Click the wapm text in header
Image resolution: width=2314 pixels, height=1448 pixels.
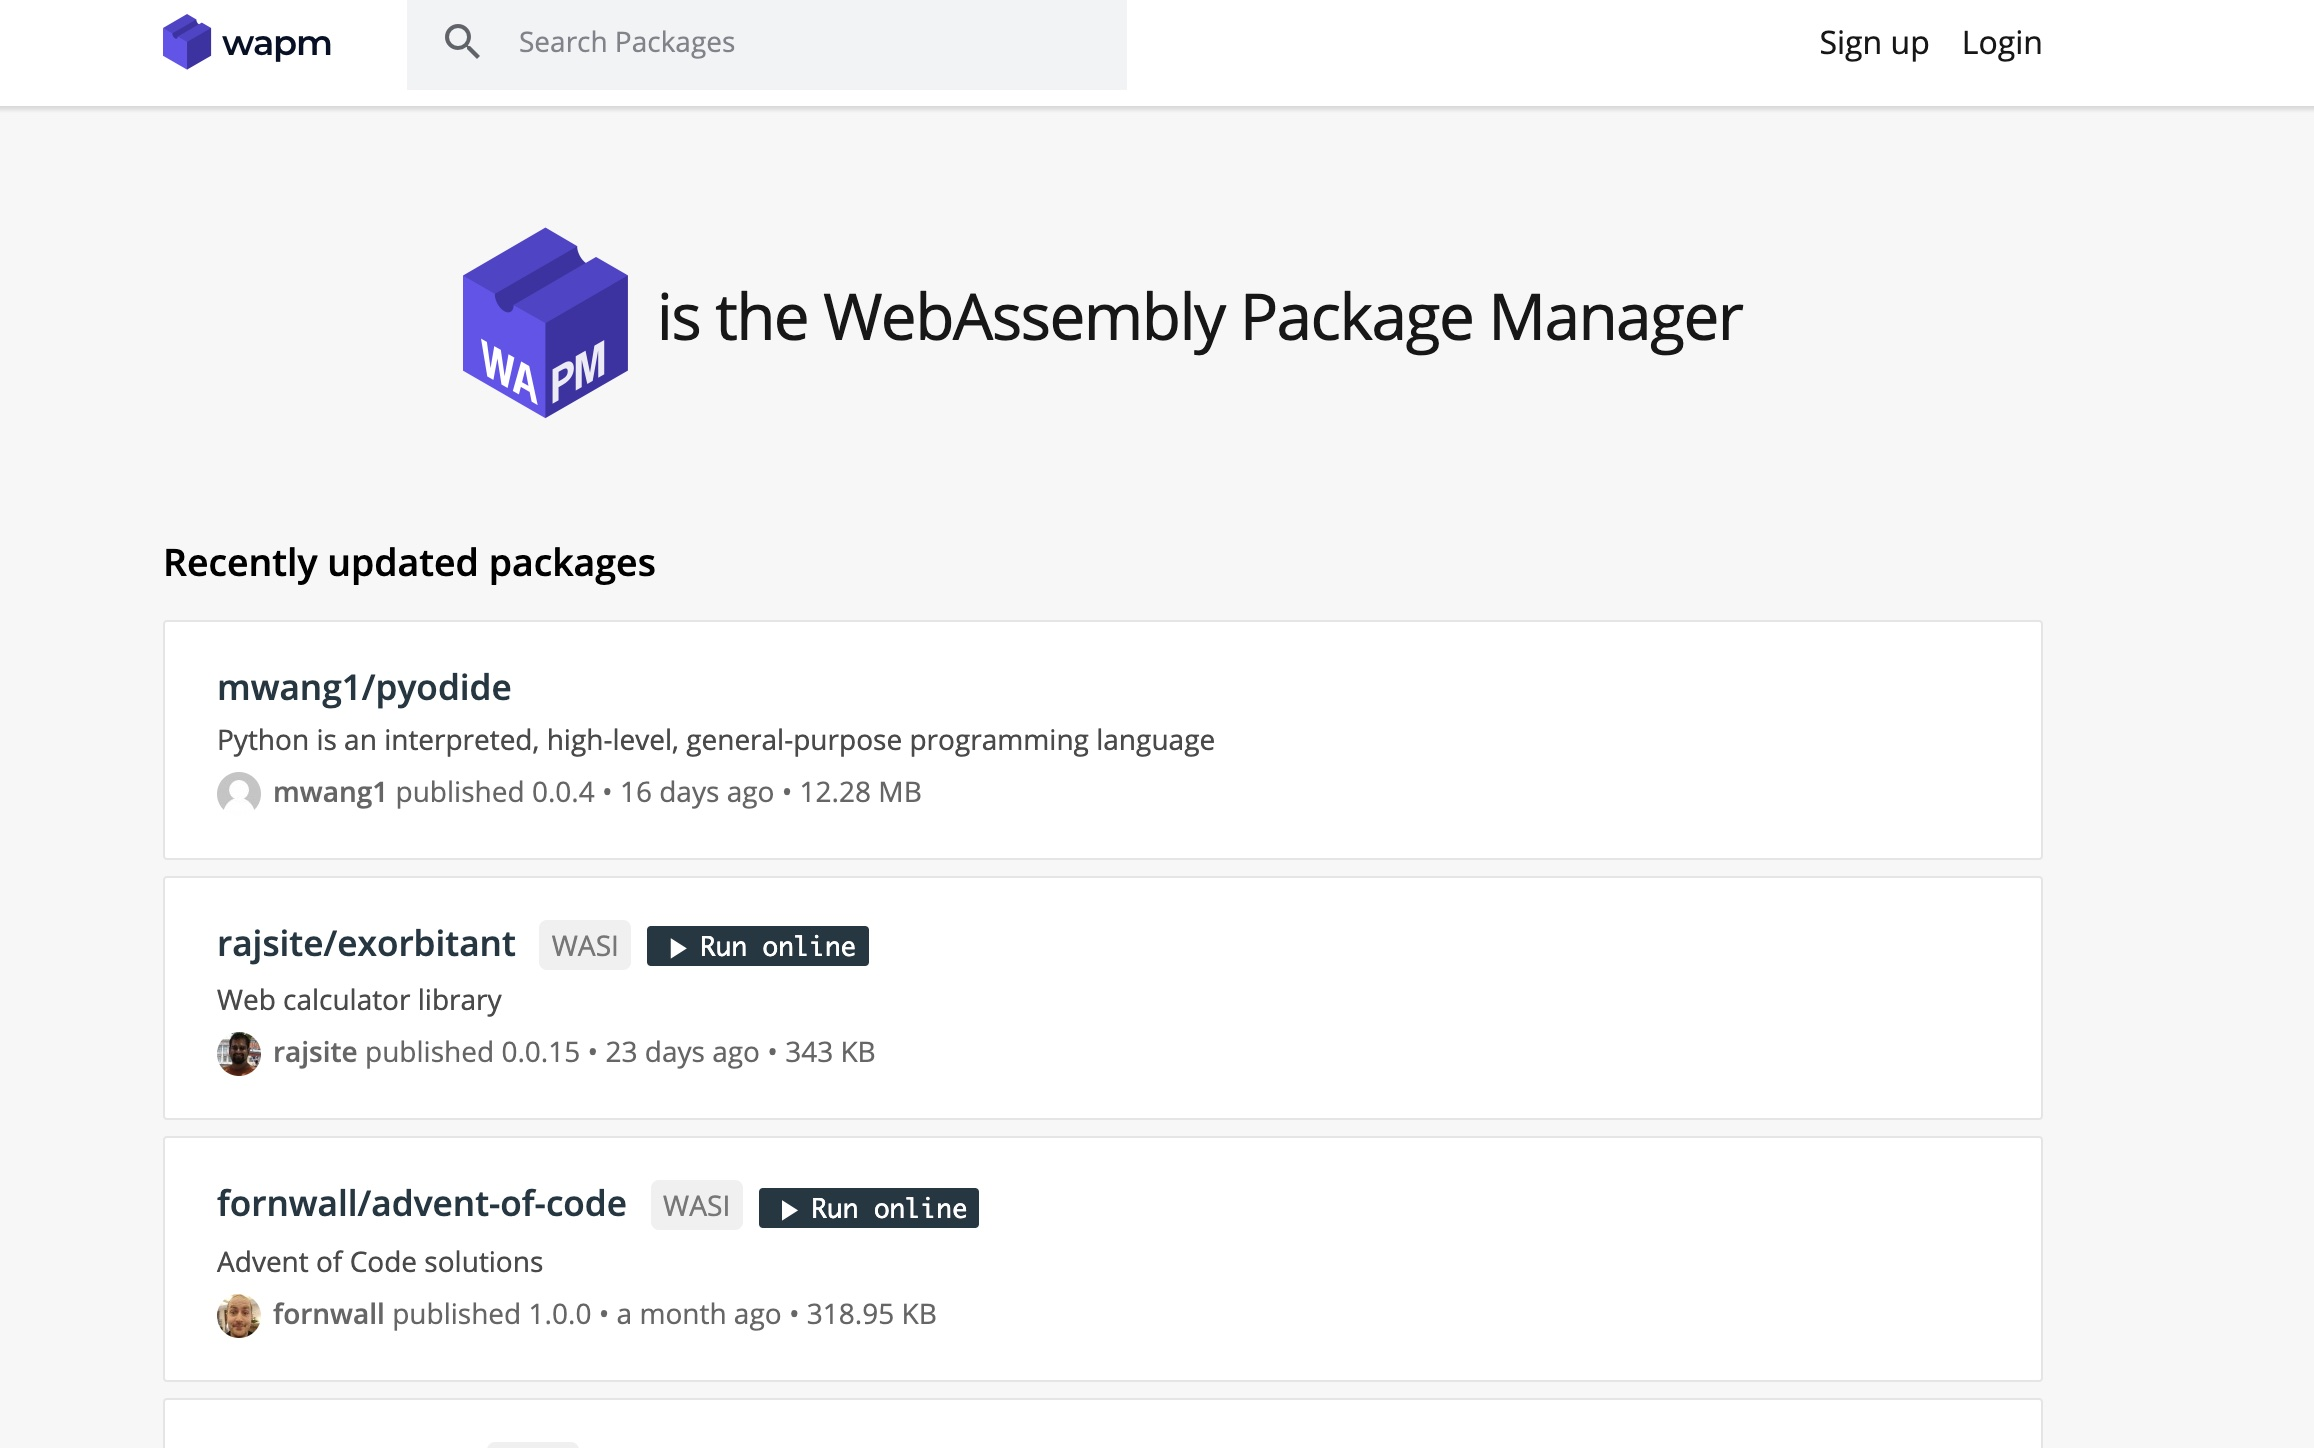pyautogui.click(x=276, y=43)
